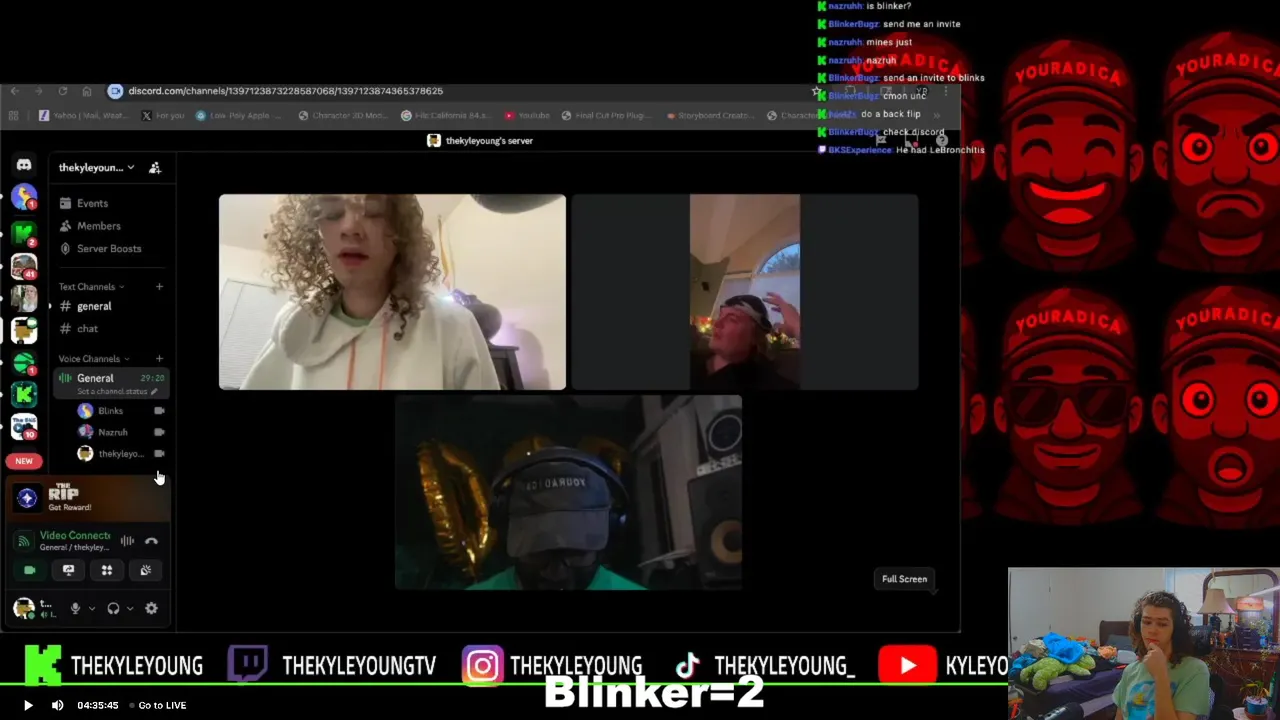Disconnect from voice with phone icon
Image resolution: width=1280 pixels, height=720 pixels.
point(151,541)
